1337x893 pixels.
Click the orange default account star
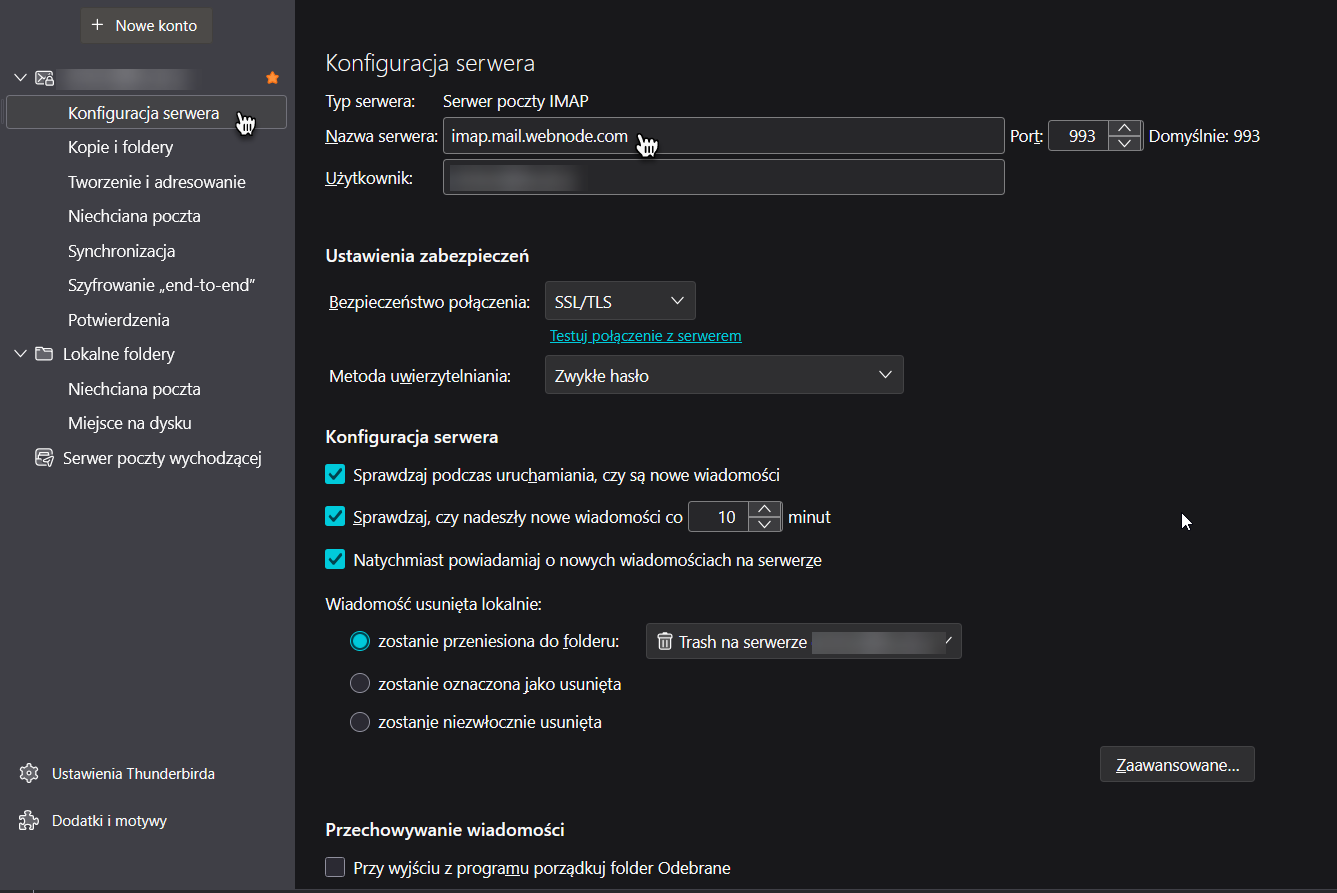tap(272, 77)
